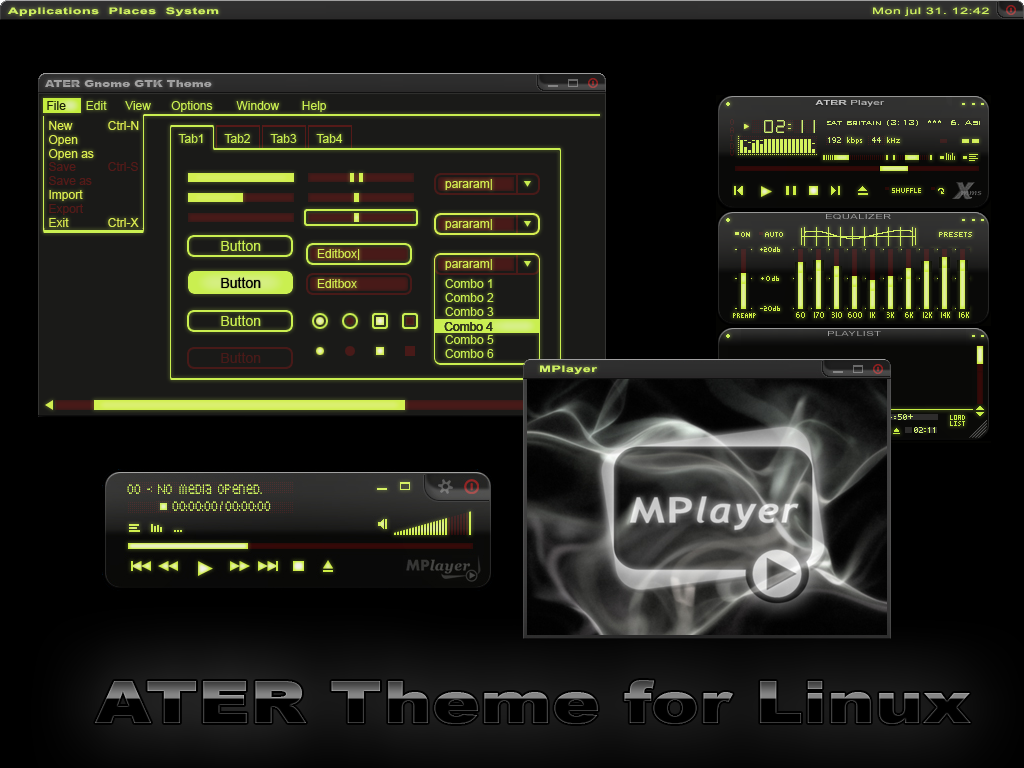Click LOAD LIST in Playlist window

coord(957,421)
